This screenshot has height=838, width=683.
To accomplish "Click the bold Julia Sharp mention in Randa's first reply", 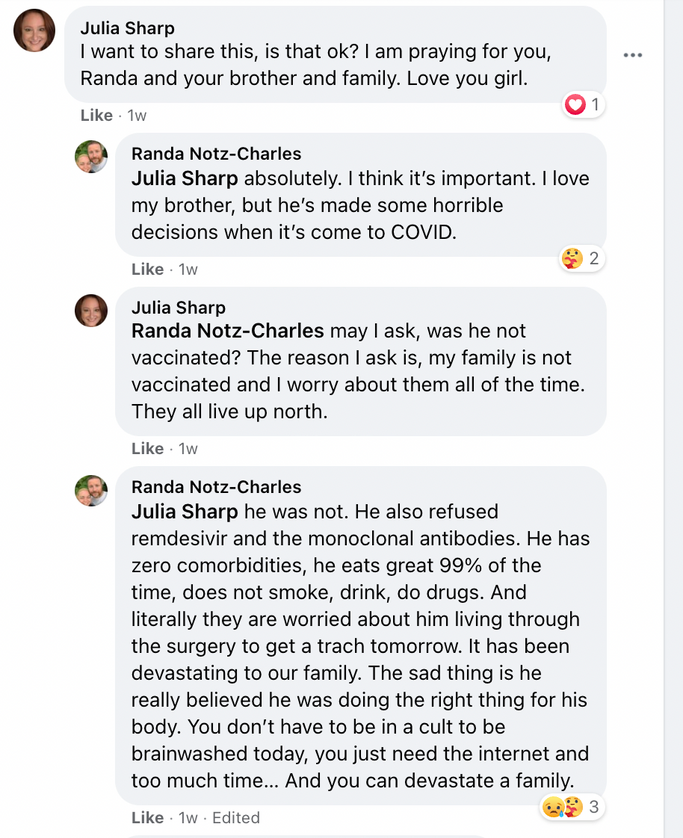I will [184, 179].
